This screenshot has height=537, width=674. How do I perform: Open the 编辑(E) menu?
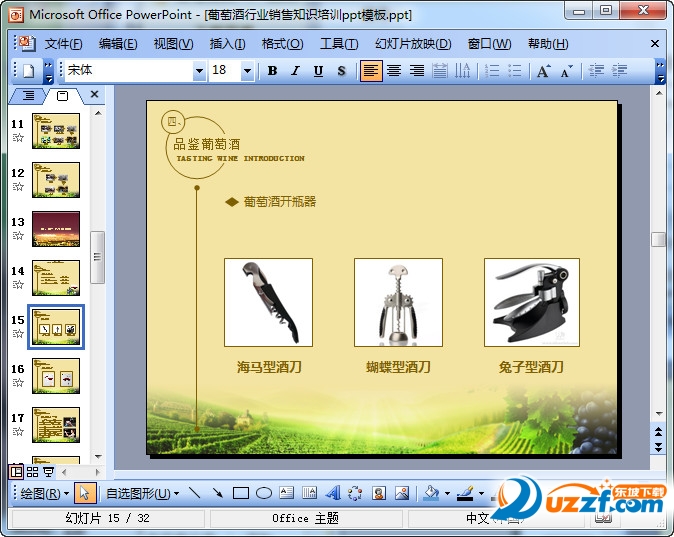[118, 44]
